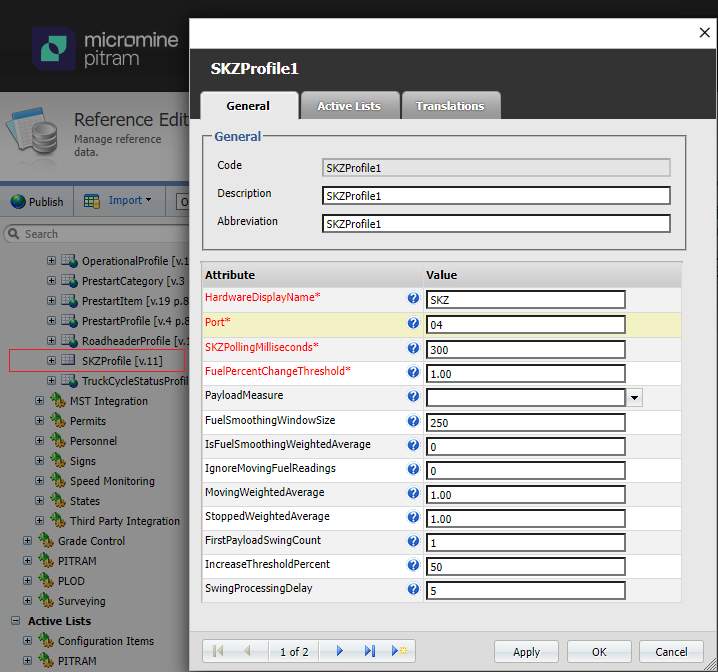This screenshot has height=672, width=718.
Task: Select the States tree item
Action: pyautogui.click(x=85, y=501)
